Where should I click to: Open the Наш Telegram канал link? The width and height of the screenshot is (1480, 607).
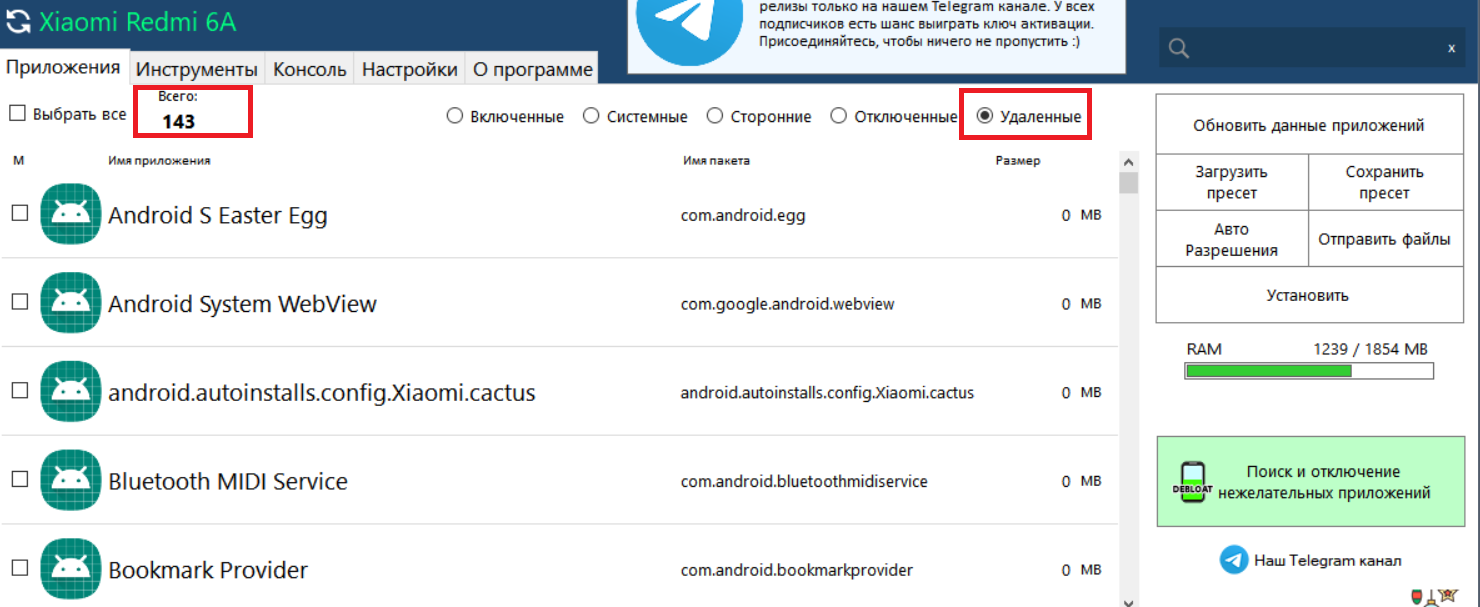tap(1328, 560)
